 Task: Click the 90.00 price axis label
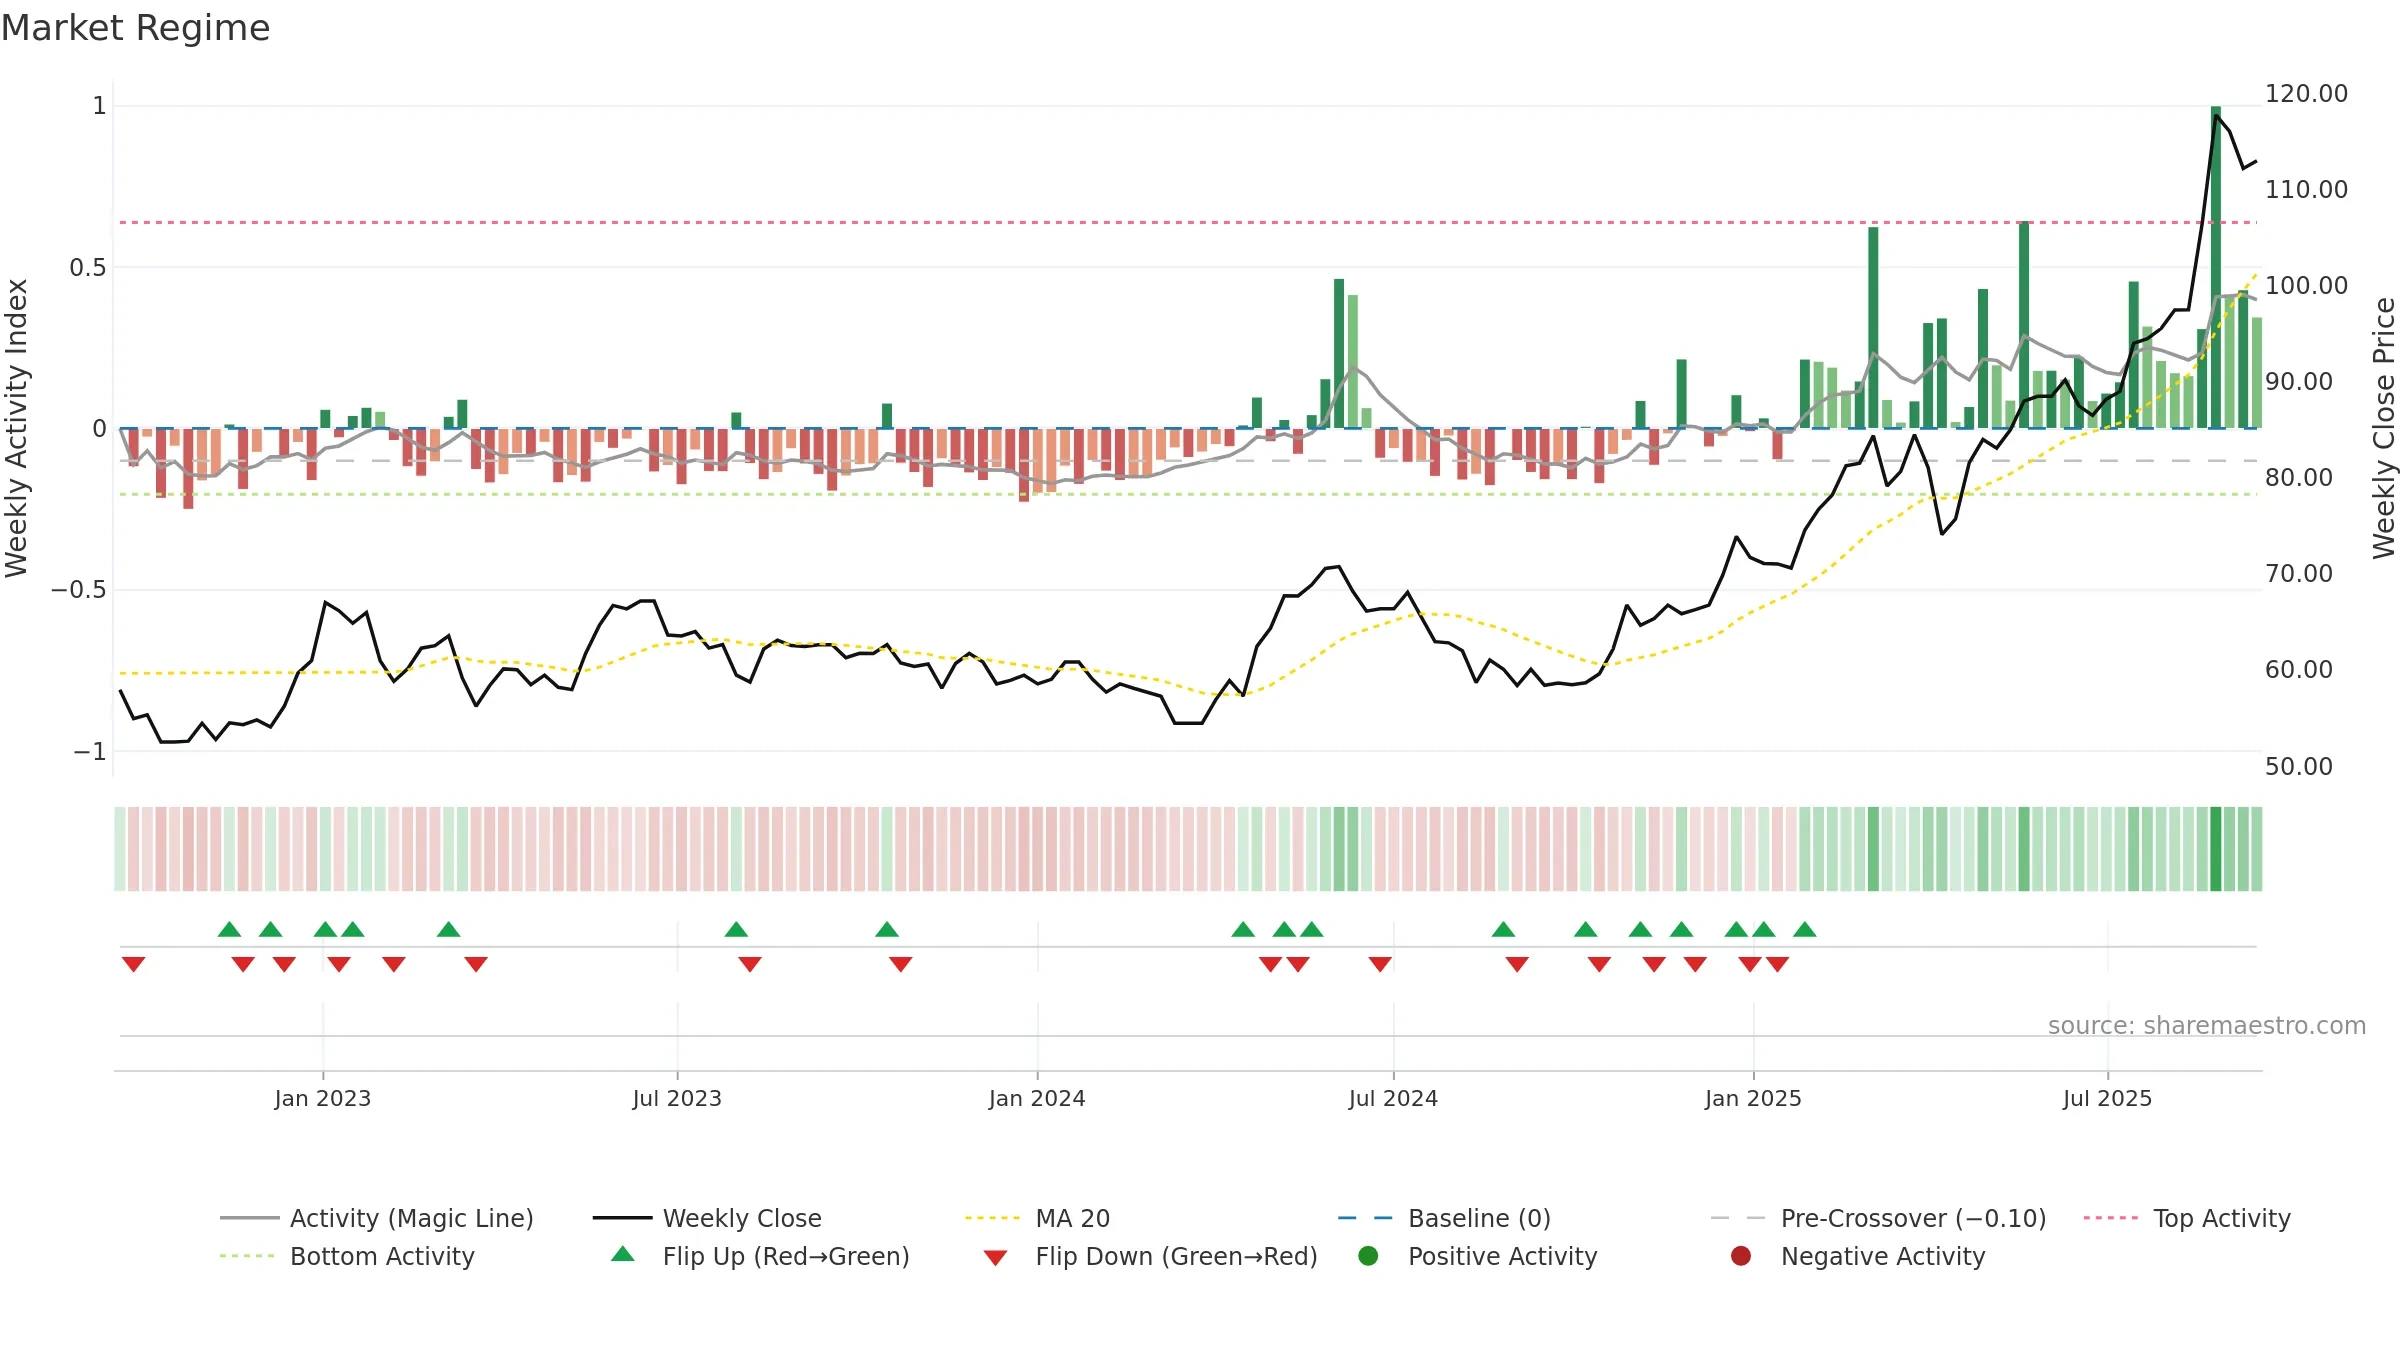pyautogui.click(x=2299, y=382)
